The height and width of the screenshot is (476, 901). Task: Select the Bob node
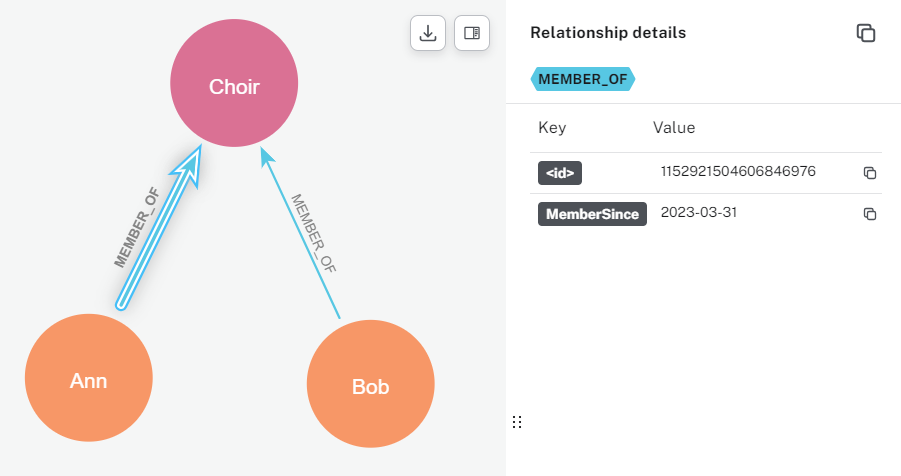tap(370, 386)
